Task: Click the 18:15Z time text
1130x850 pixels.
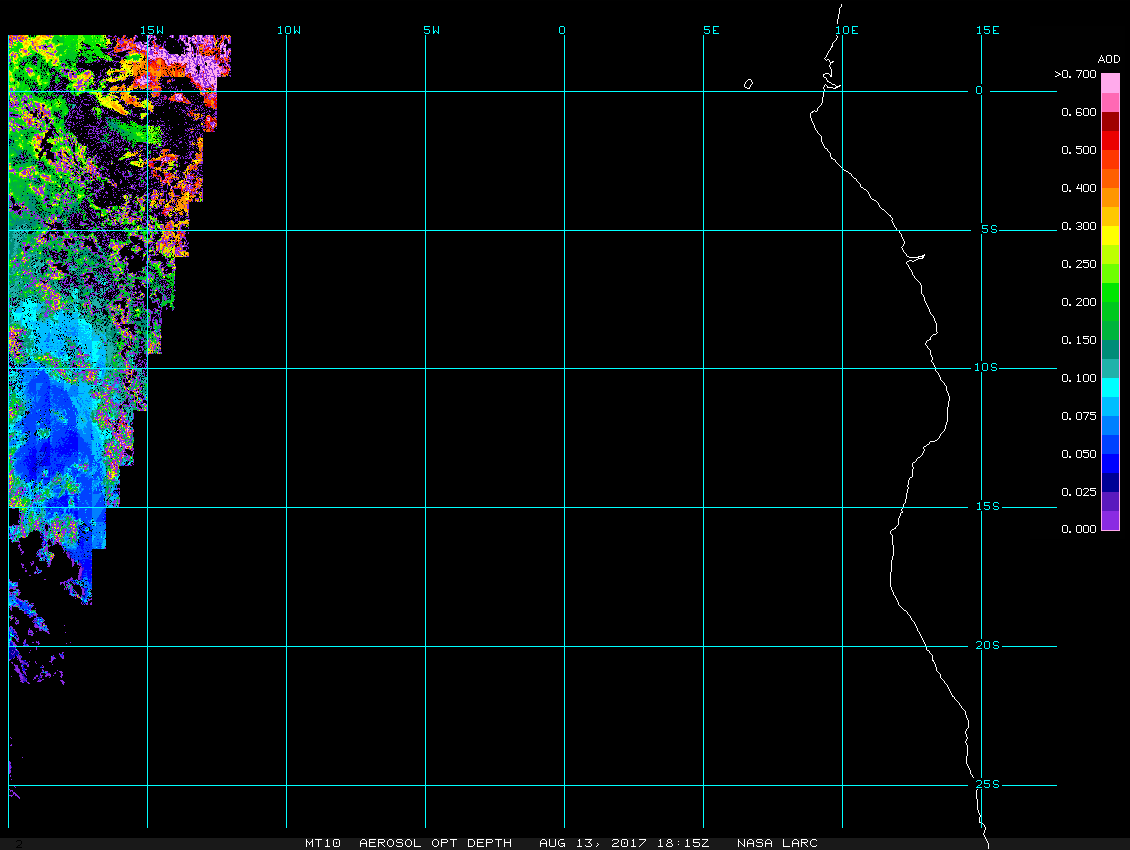Action: (x=683, y=843)
